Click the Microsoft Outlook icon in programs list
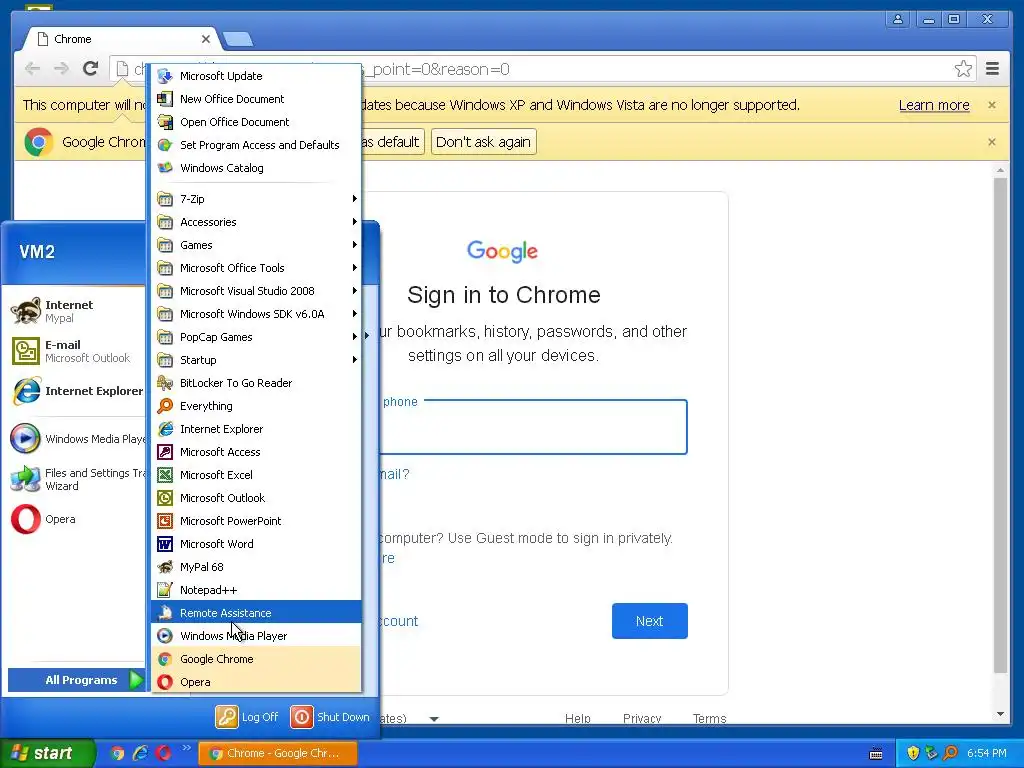The height and width of the screenshot is (768, 1024). point(165,498)
